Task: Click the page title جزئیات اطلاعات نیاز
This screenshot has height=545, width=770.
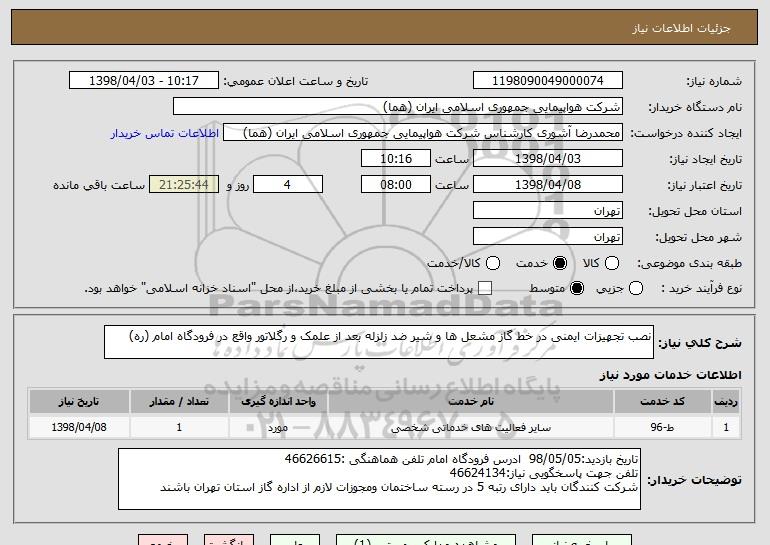Action: [681, 28]
